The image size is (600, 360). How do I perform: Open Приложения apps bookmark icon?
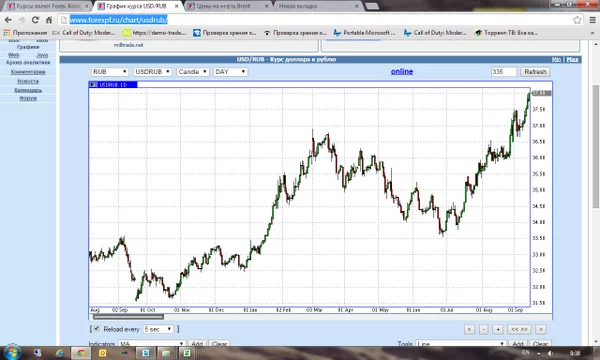pyautogui.click(x=7, y=33)
